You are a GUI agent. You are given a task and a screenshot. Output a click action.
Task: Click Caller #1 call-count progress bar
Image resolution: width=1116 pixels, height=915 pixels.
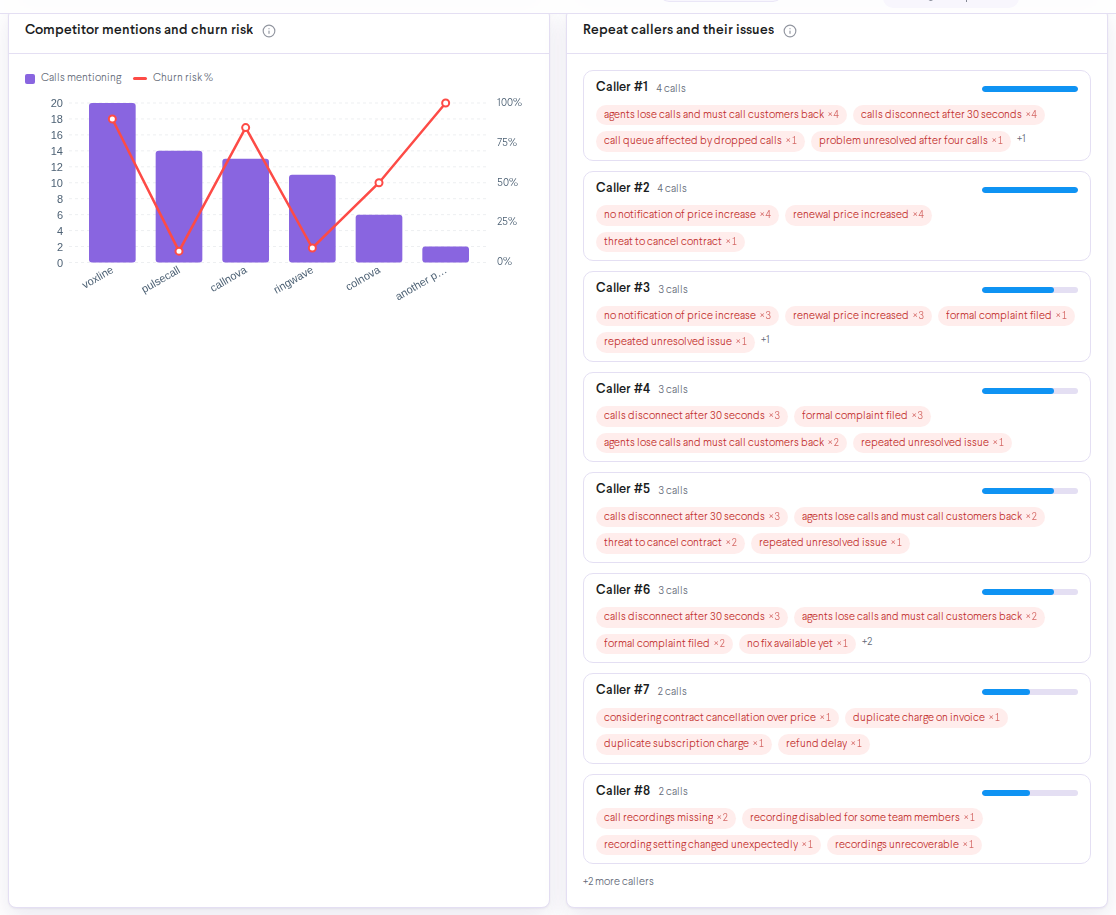pos(1030,89)
